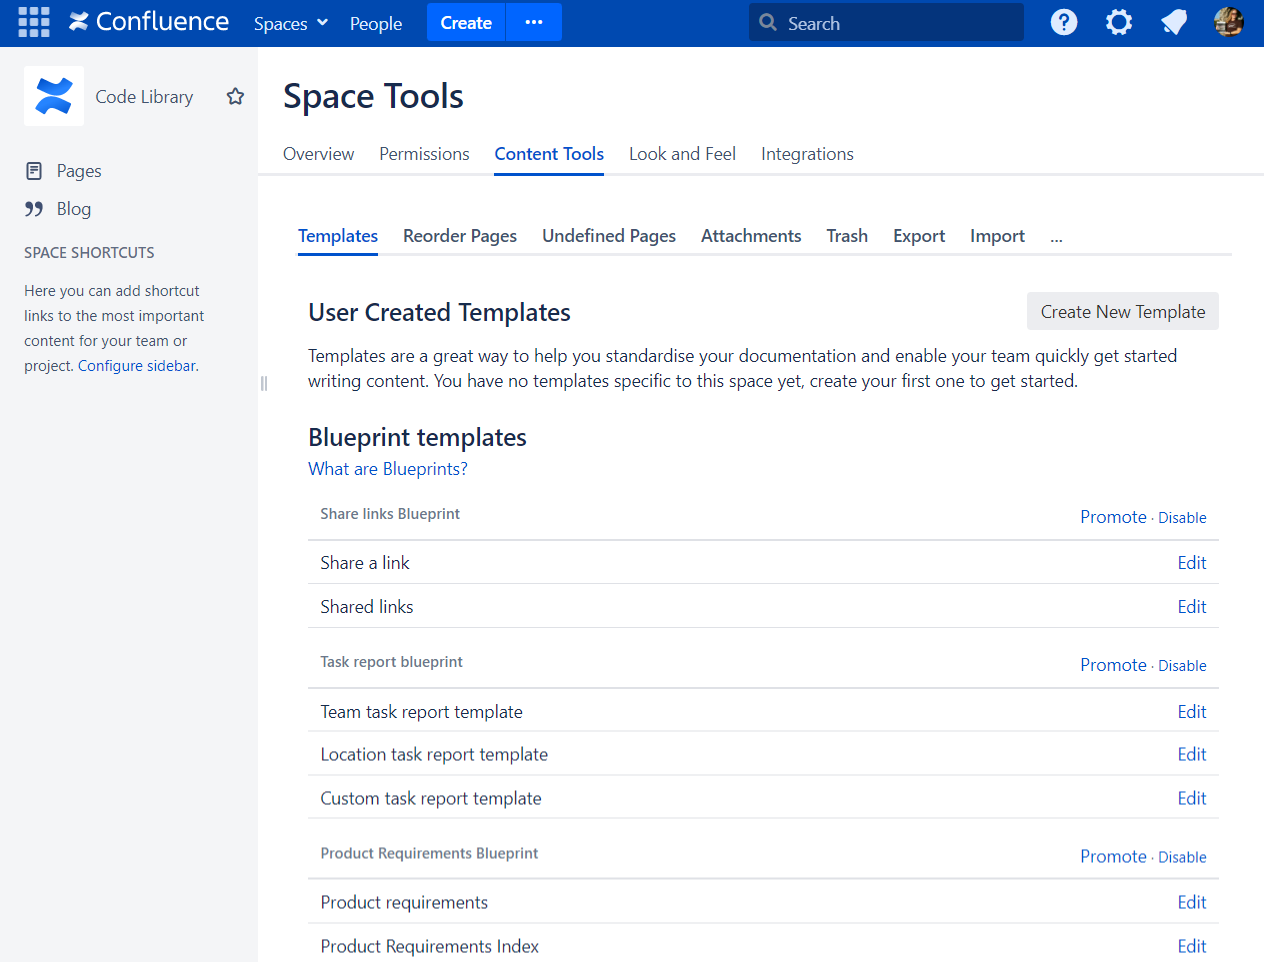Open Blog in the sidebar

[73, 209]
